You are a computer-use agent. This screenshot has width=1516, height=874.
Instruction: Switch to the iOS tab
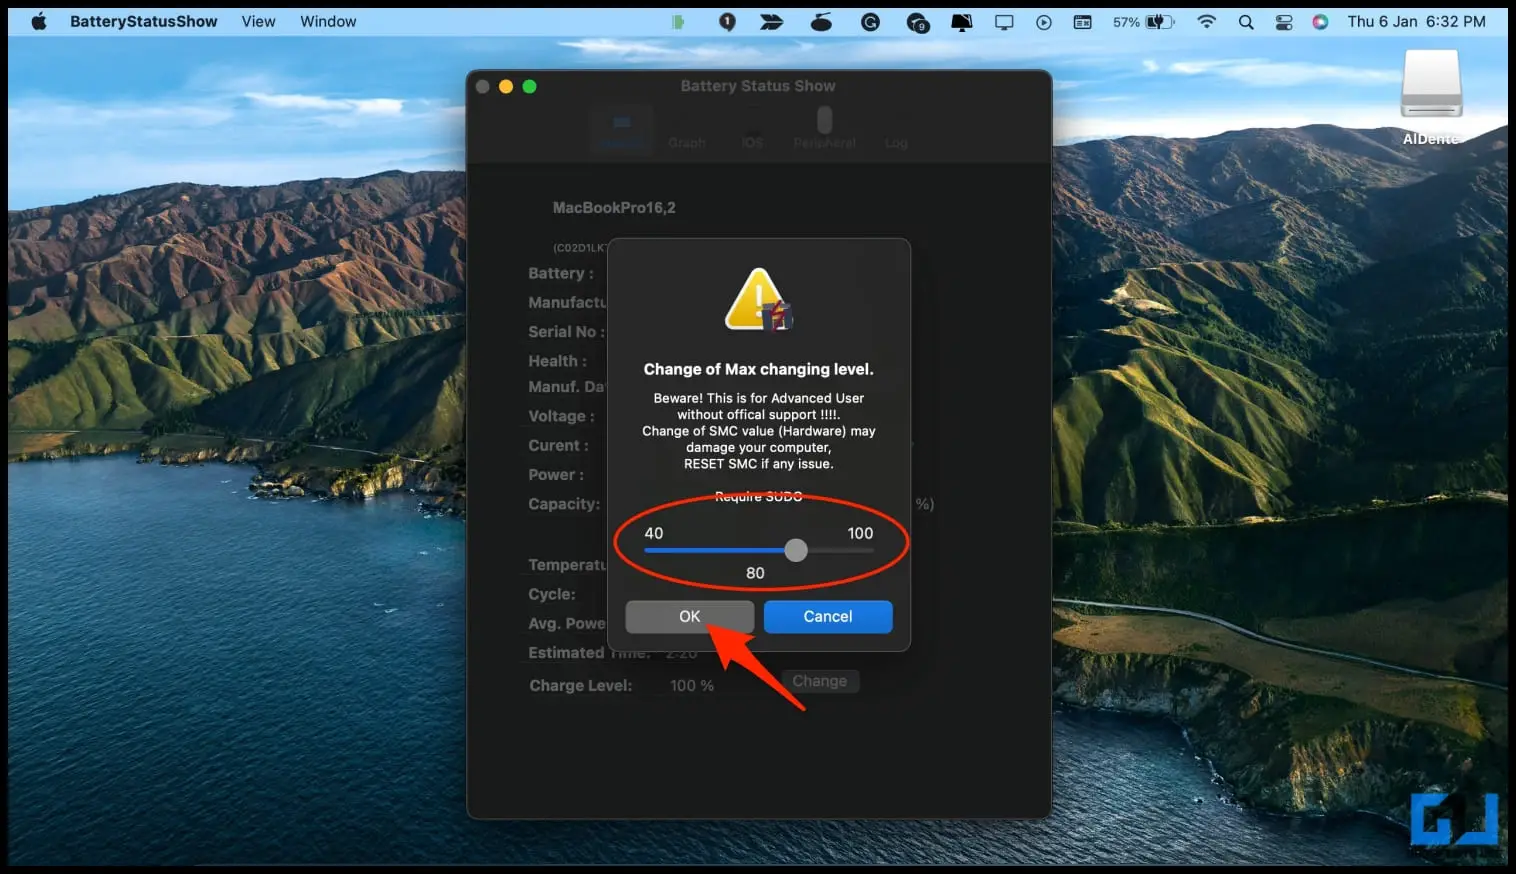pyautogui.click(x=752, y=131)
